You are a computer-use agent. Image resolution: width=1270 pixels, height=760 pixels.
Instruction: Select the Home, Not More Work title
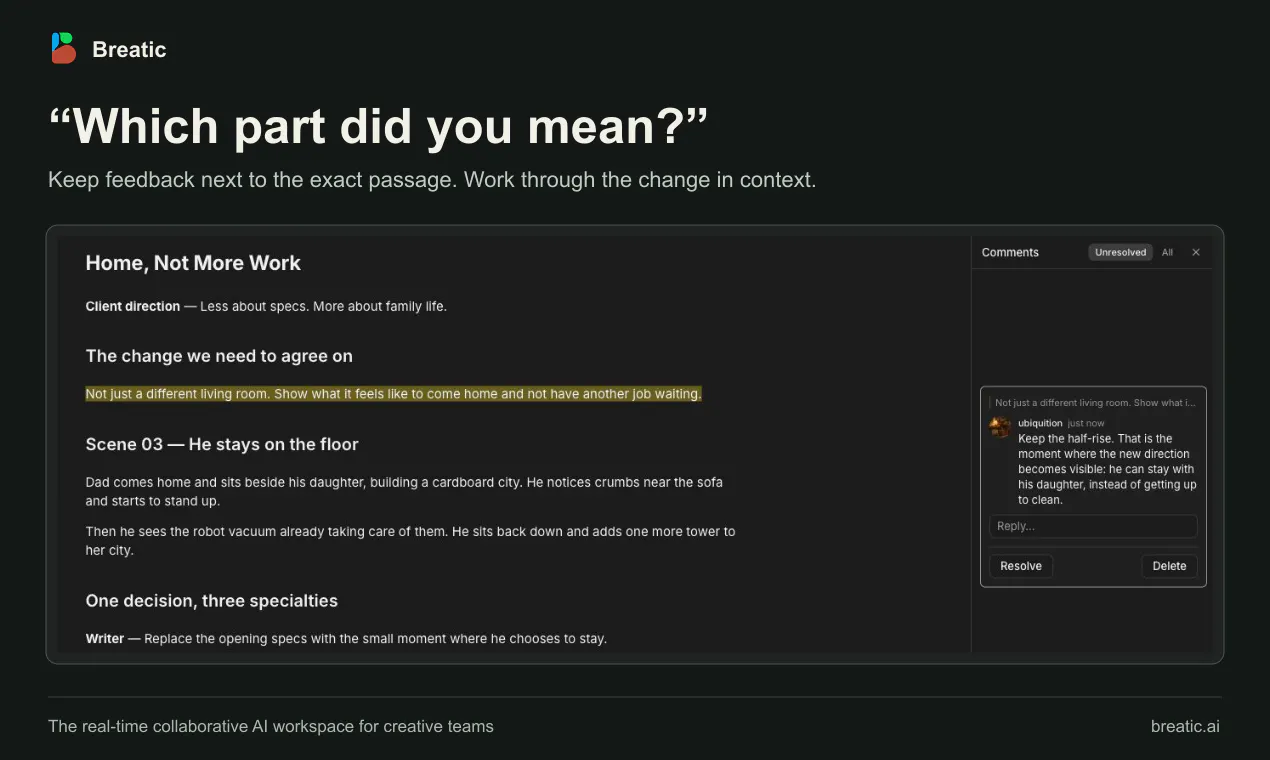tap(193, 263)
